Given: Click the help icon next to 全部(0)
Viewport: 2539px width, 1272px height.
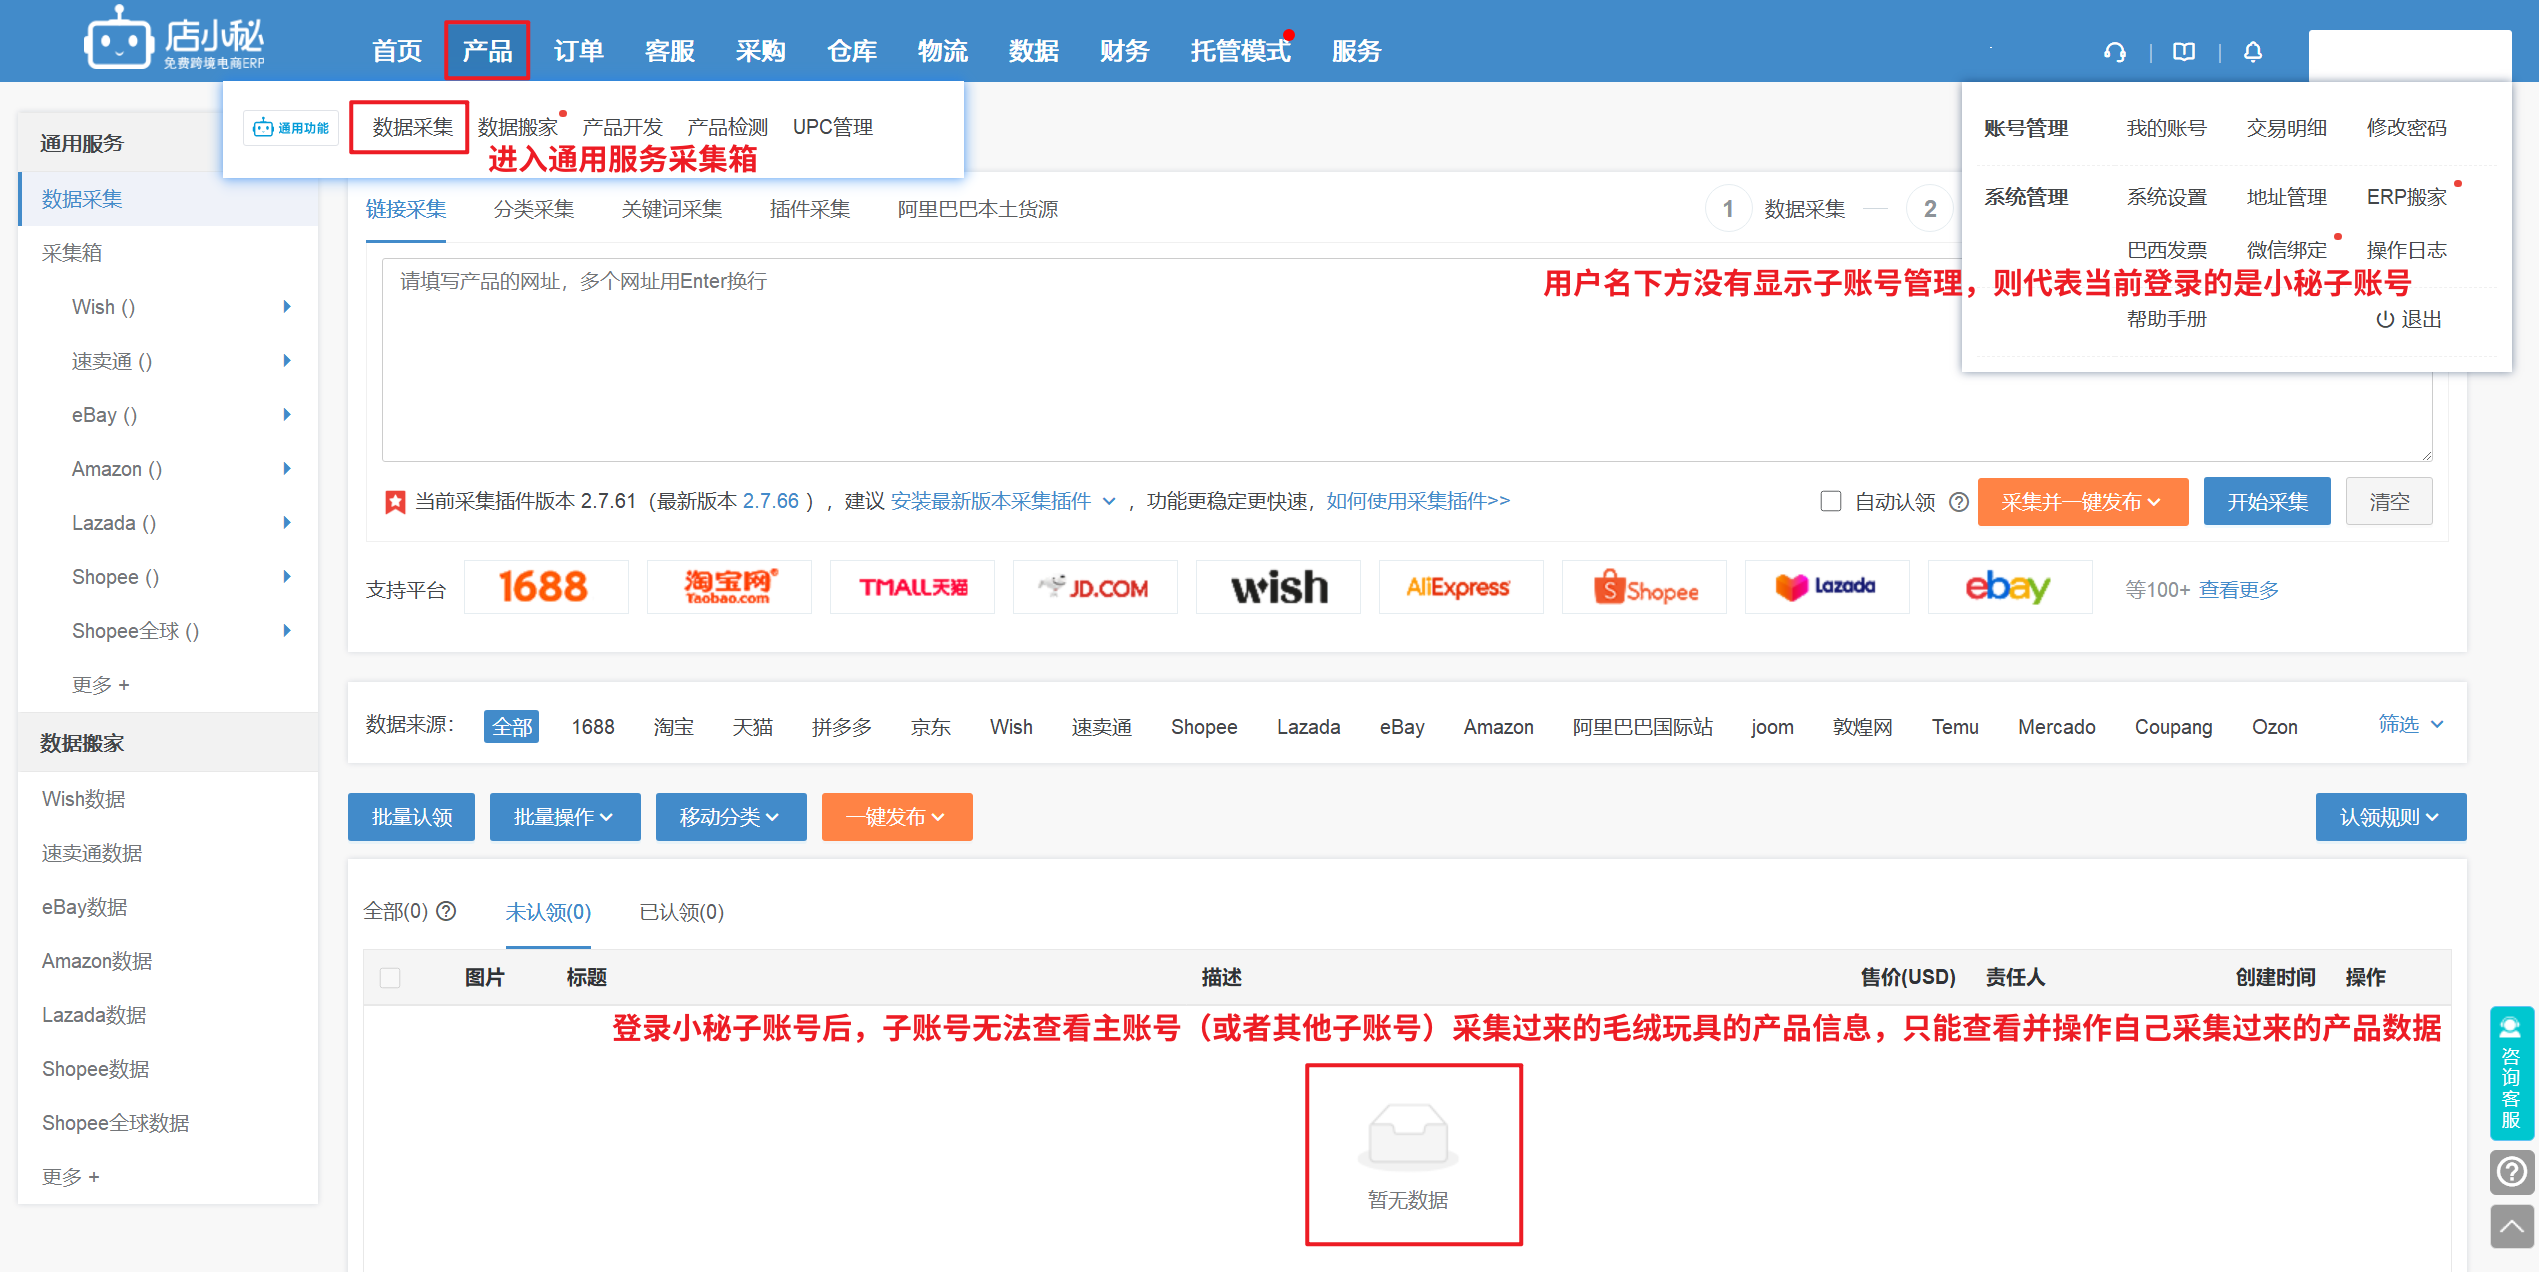Looking at the screenshot, I should point(447,911).
